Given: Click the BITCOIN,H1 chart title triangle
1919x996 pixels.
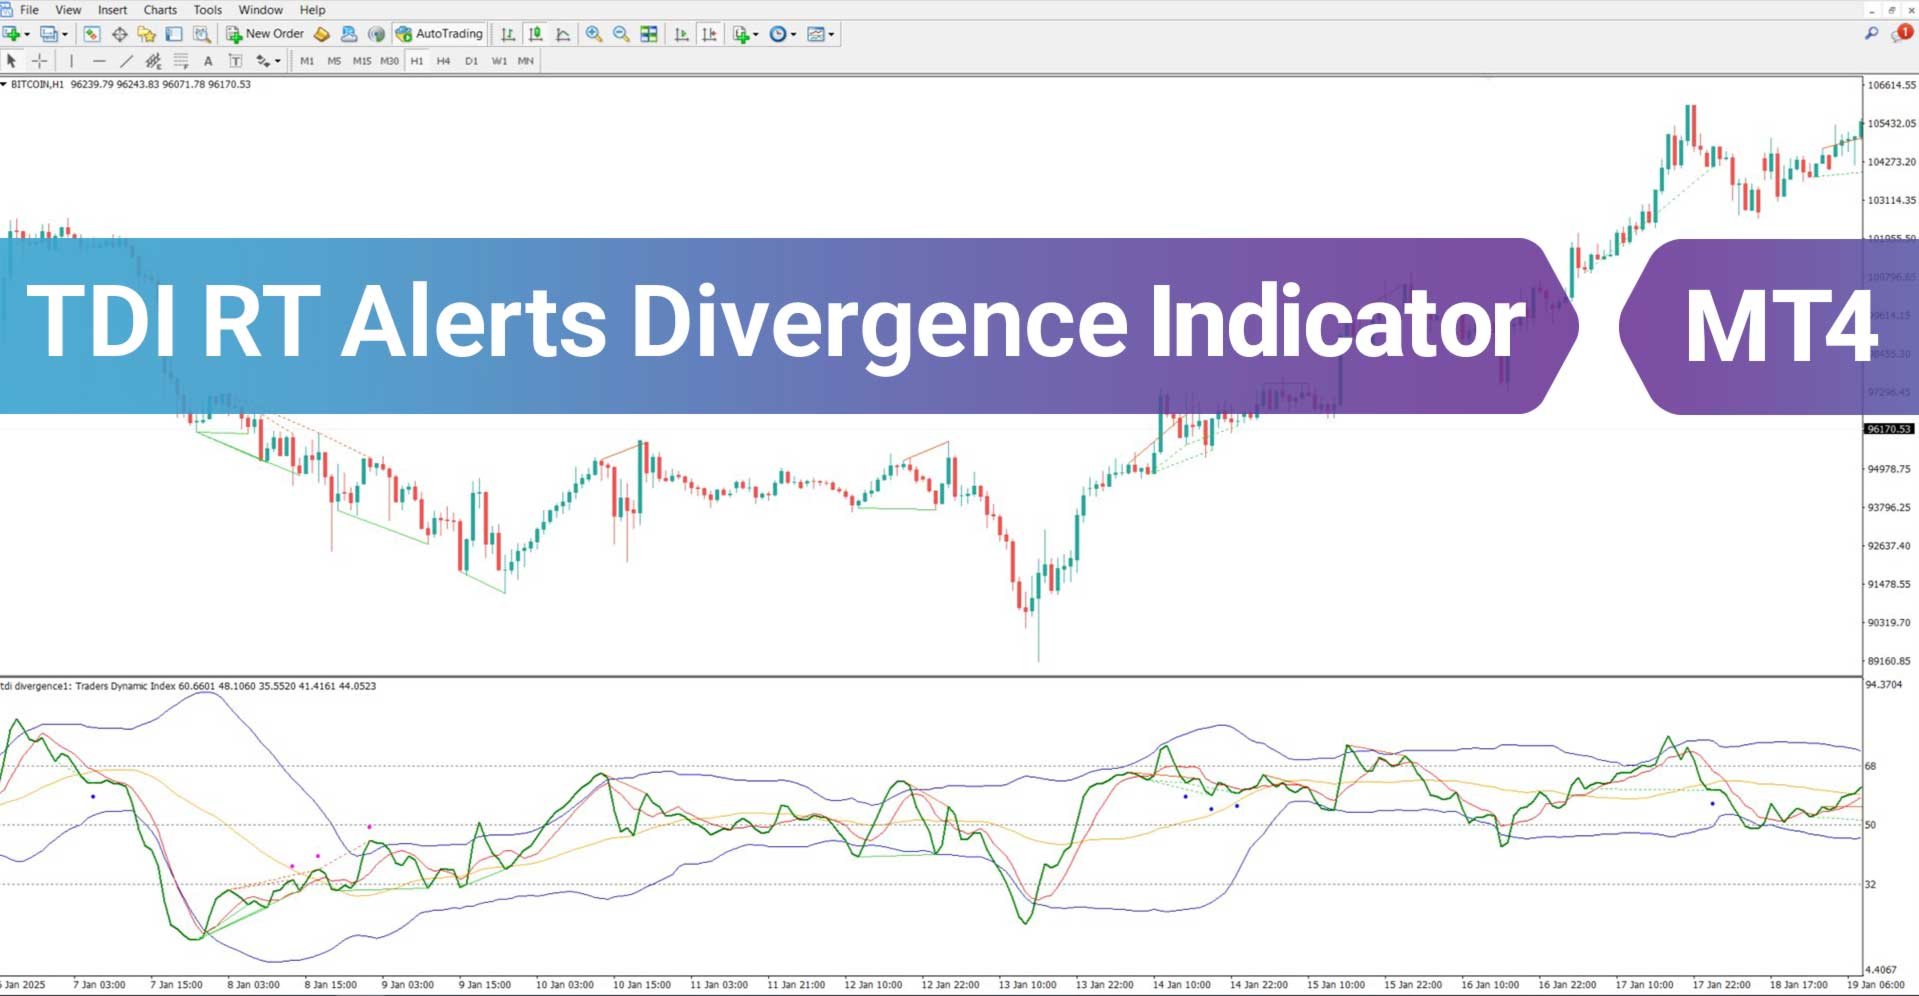Looking at the screenshot, I should tap(4, 84).
